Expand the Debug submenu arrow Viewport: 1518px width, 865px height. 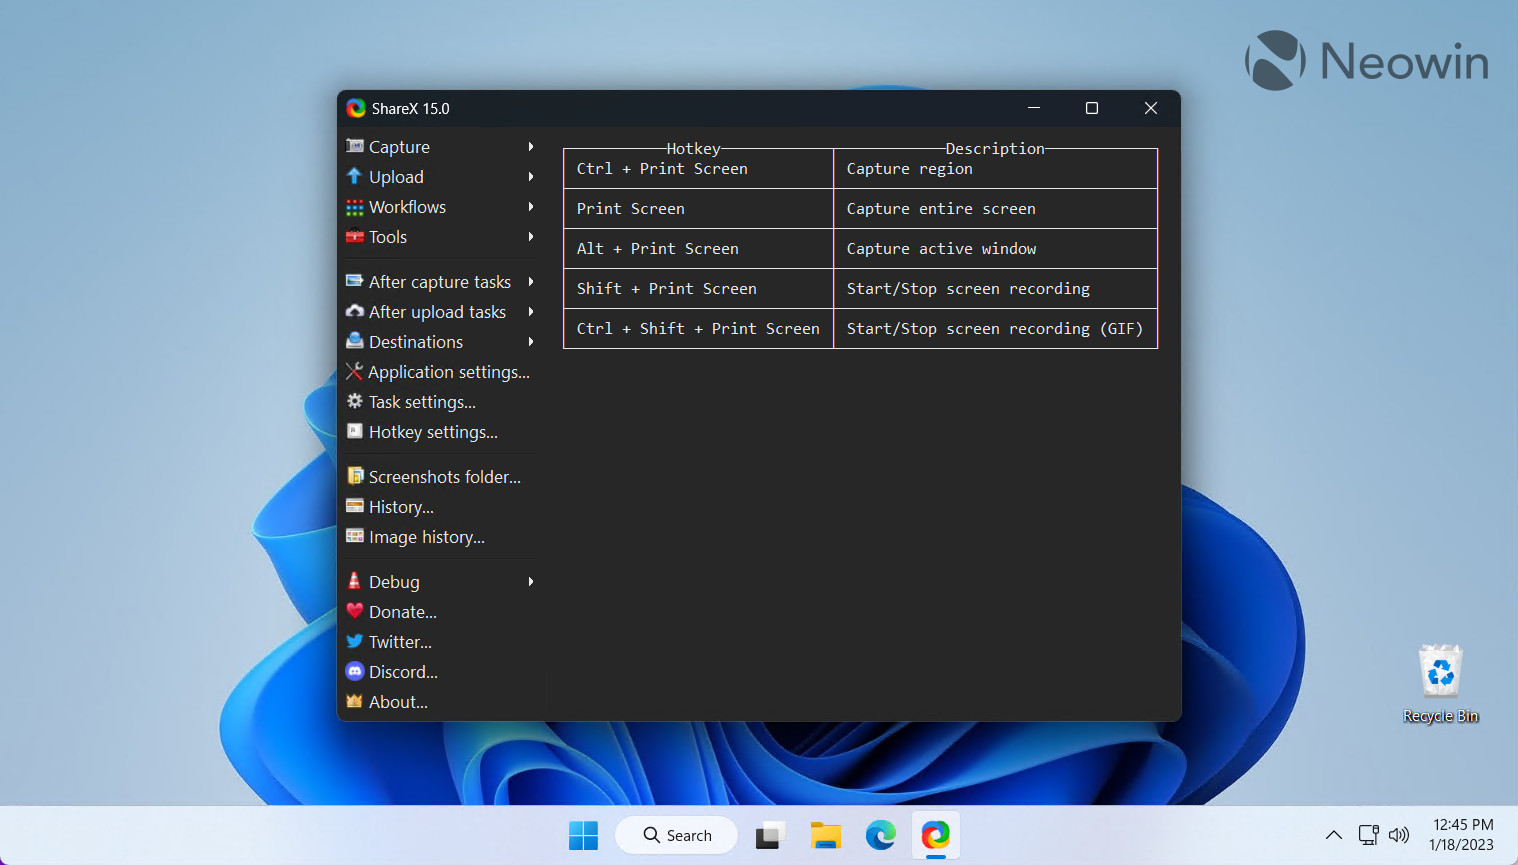pyautogui.click(x=531, y=582)
